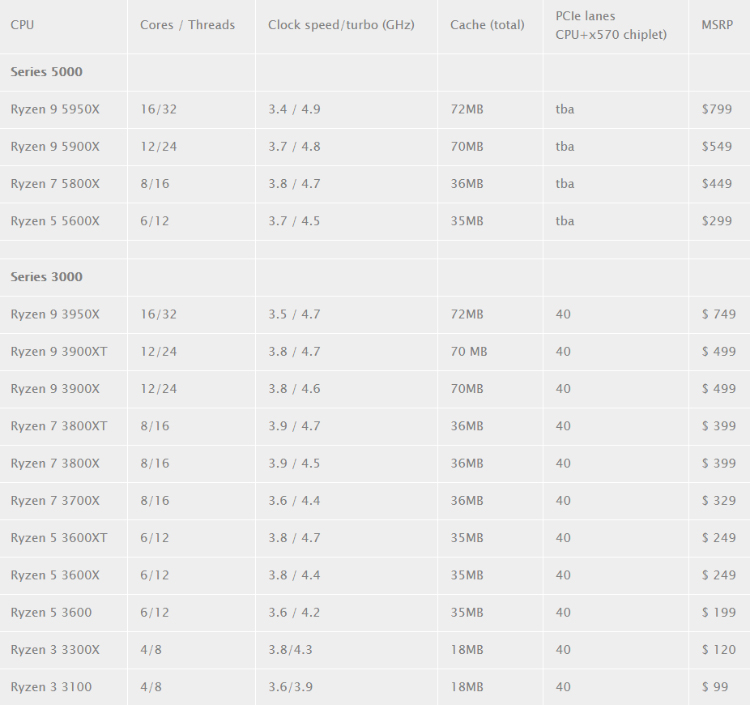Click the 3.6/3.9 clock speed
The image size is (750, 705).
pos(290,687)
